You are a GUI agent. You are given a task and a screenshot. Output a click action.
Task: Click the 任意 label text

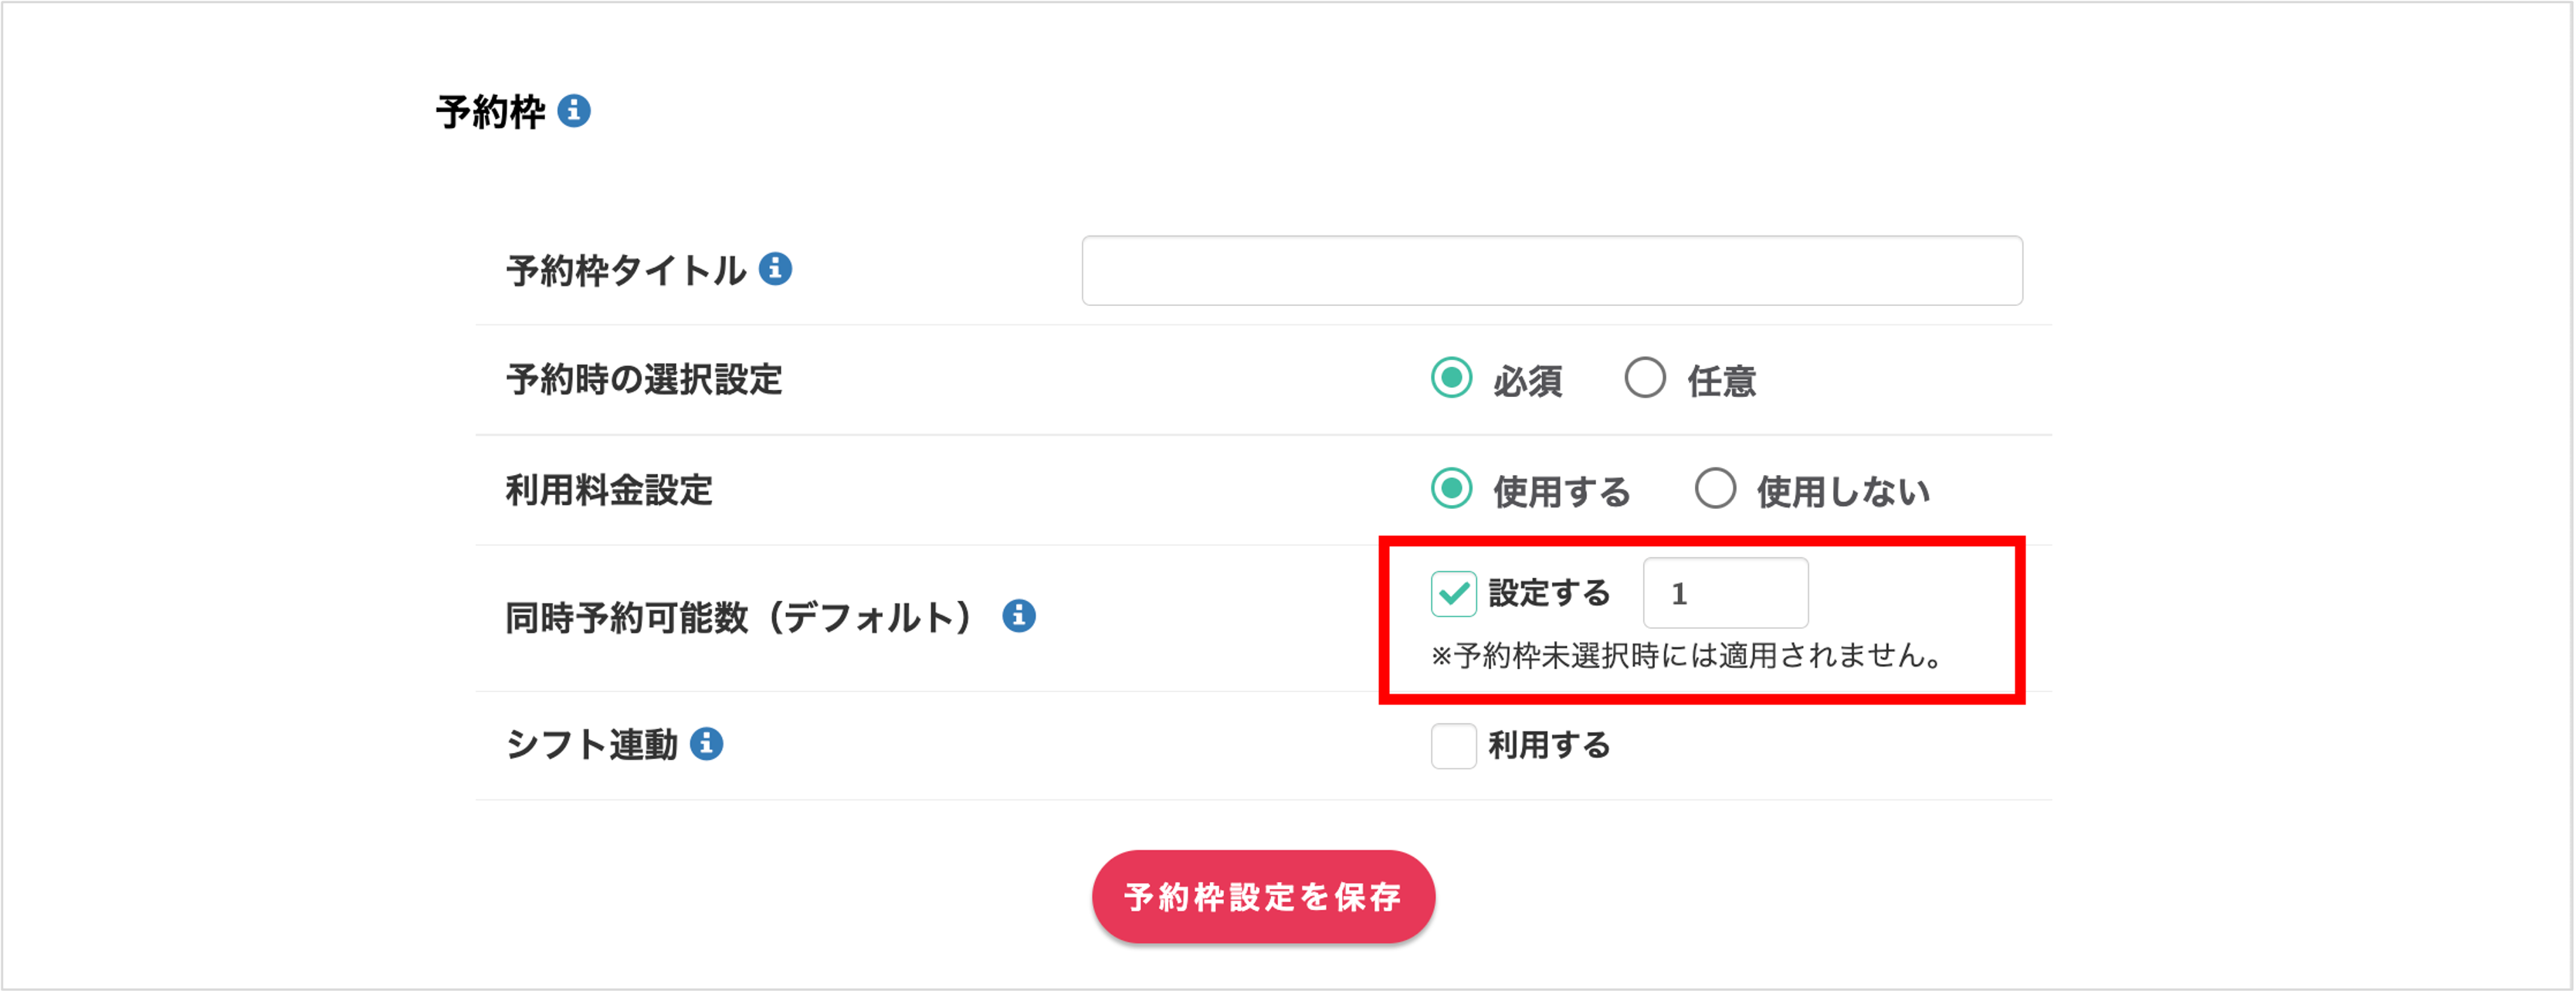[1721, 382]
